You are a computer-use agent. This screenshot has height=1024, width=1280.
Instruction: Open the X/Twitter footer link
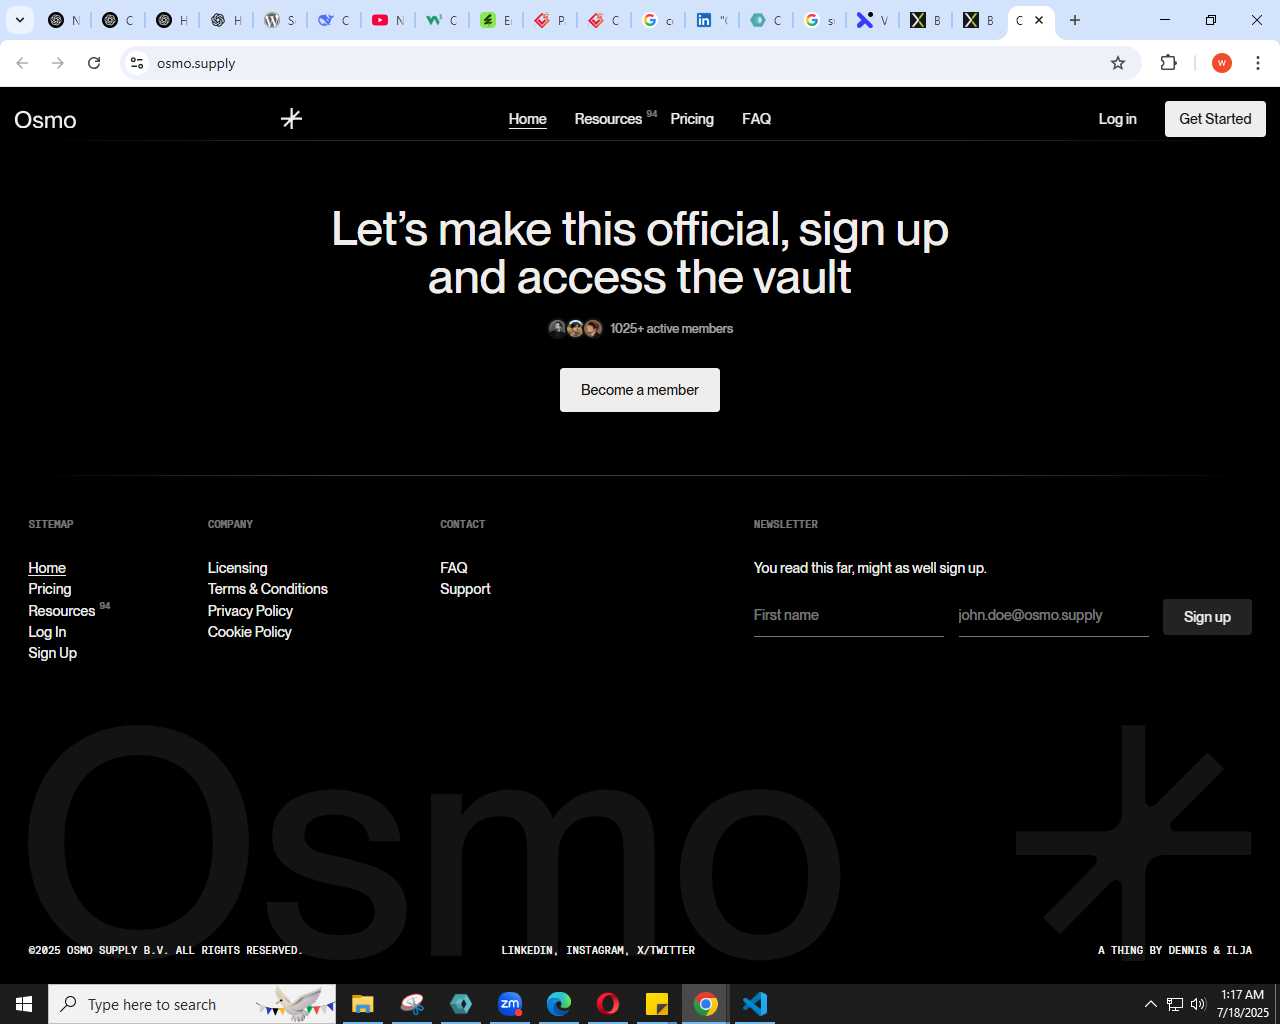tap(666, 950)
